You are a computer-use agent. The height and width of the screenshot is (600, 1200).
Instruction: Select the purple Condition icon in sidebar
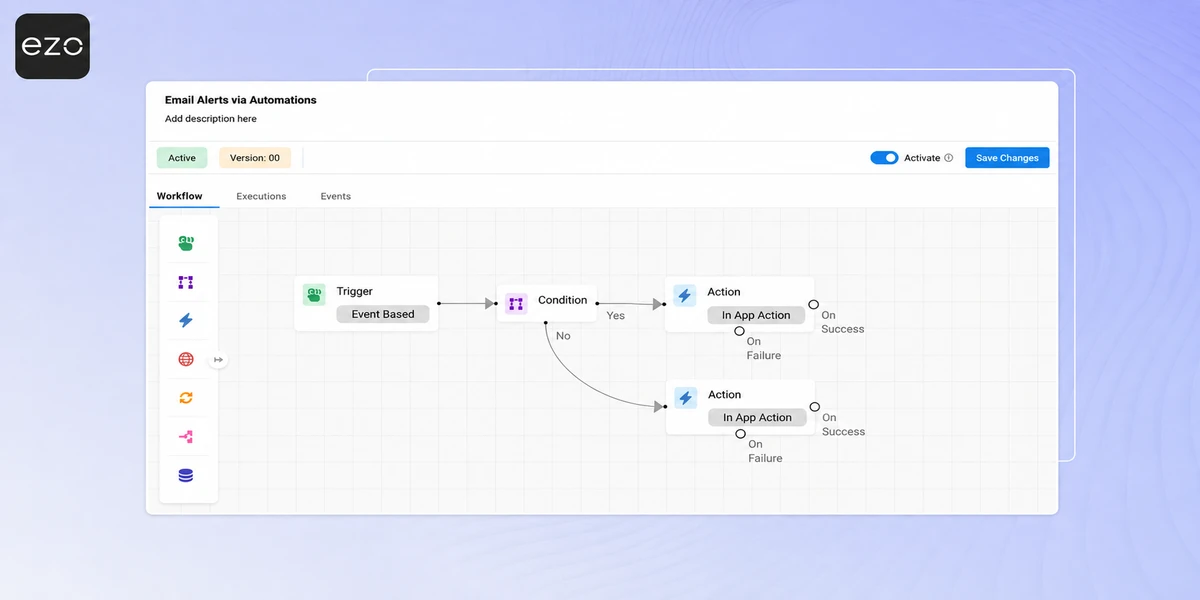186,282
